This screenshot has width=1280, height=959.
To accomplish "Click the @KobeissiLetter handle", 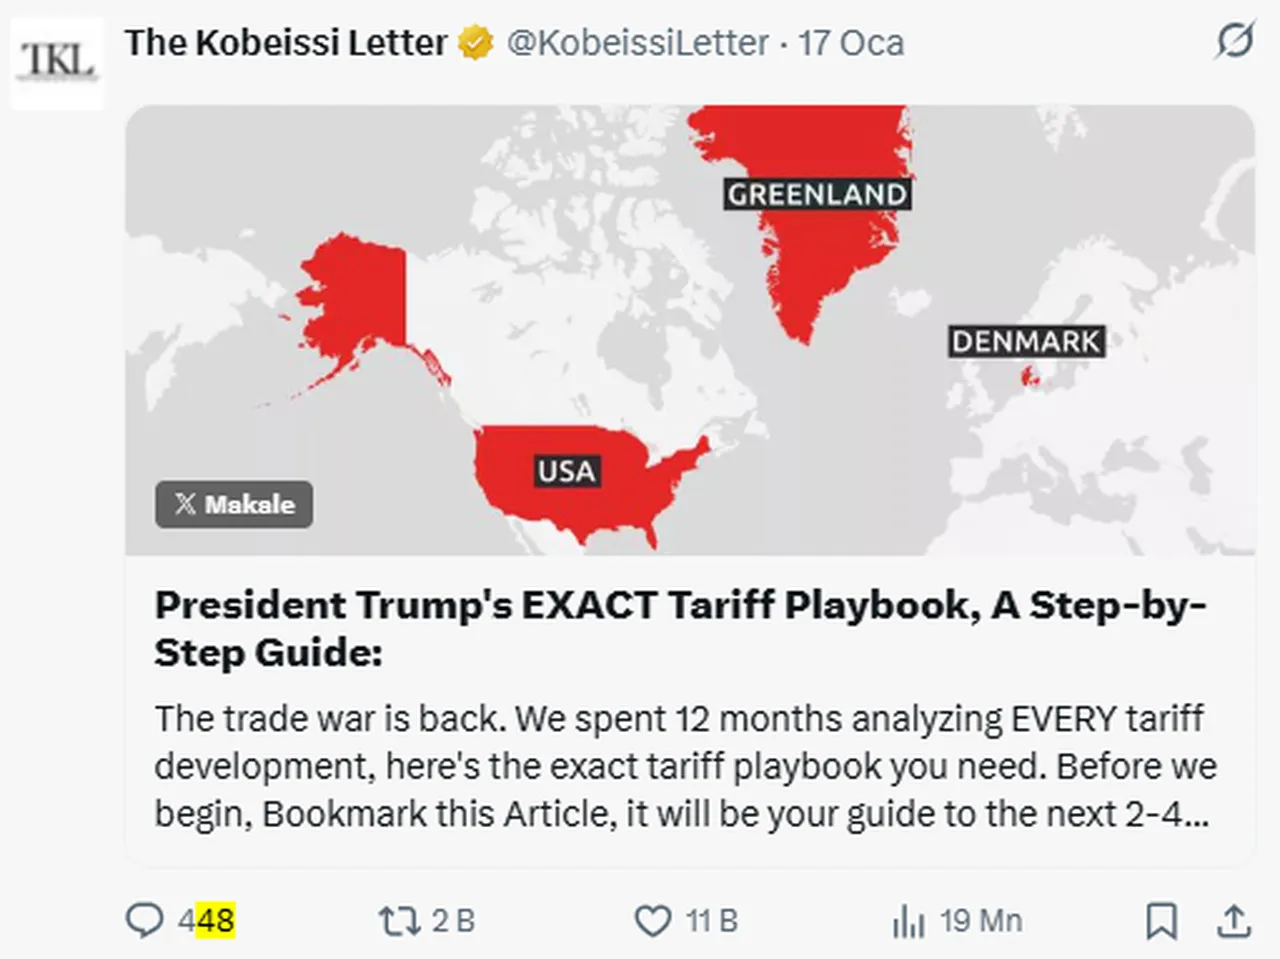I will pyautogui.click(x=637, y=43).
